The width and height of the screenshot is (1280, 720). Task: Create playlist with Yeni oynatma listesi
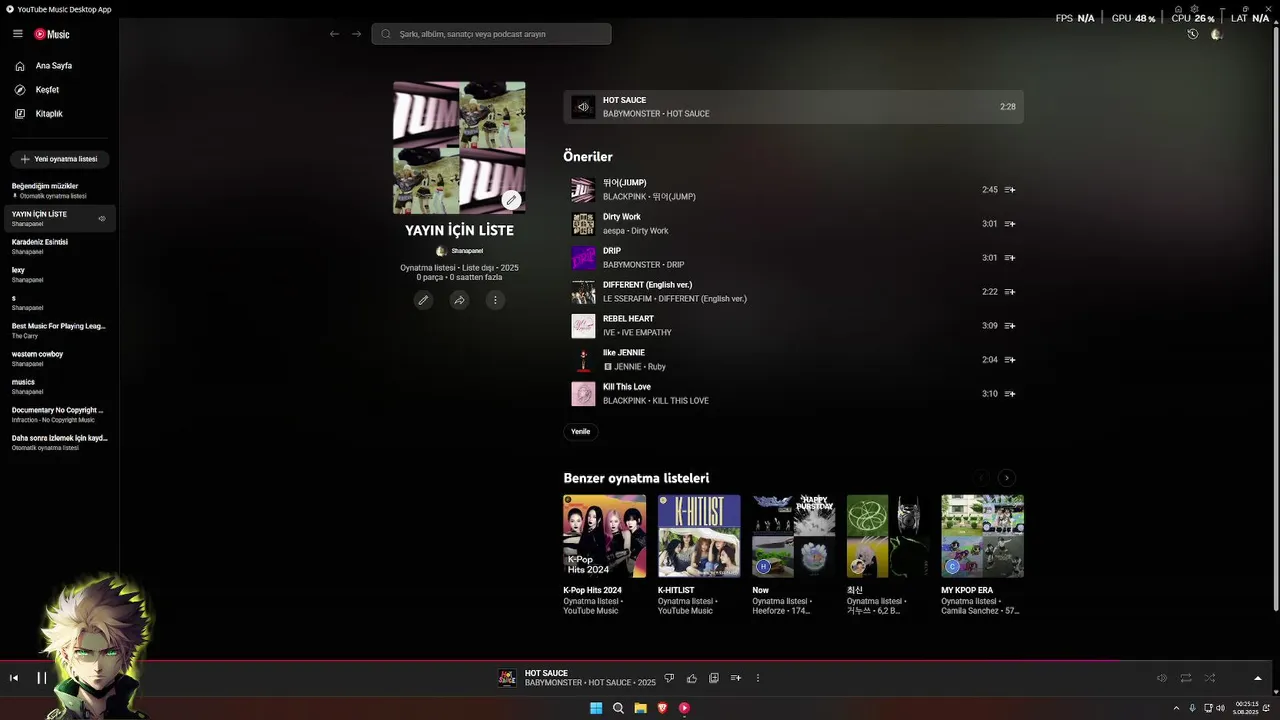pos(59,159)
